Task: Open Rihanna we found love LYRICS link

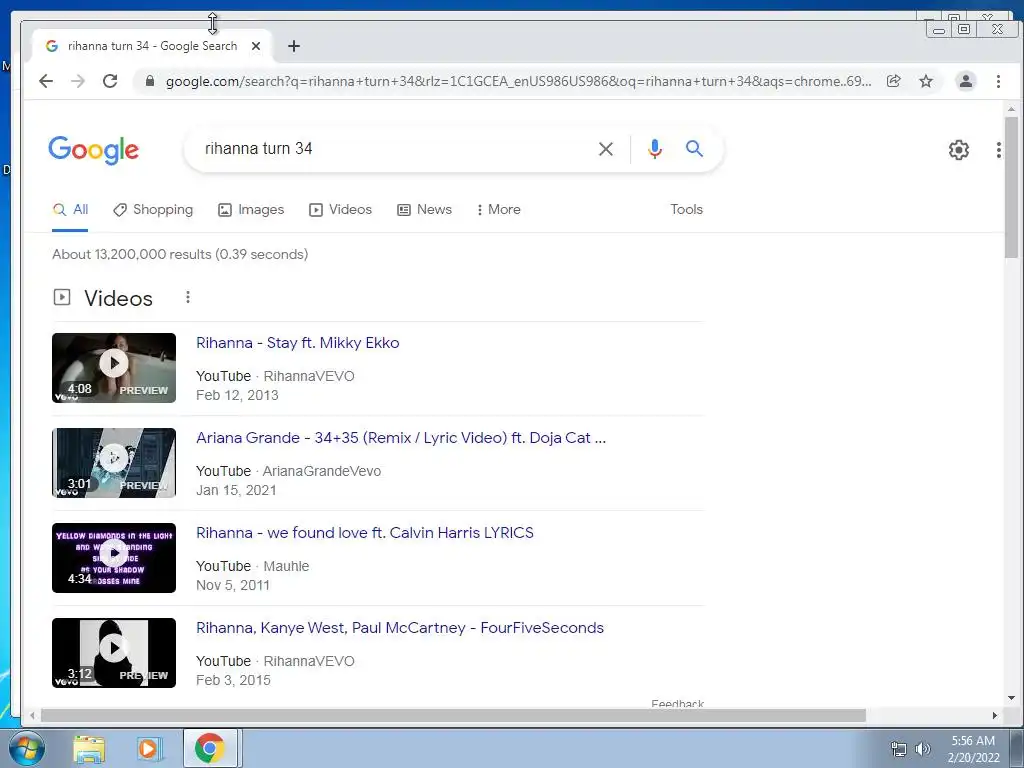Action: pyautogui.click(x=364, y=533)
